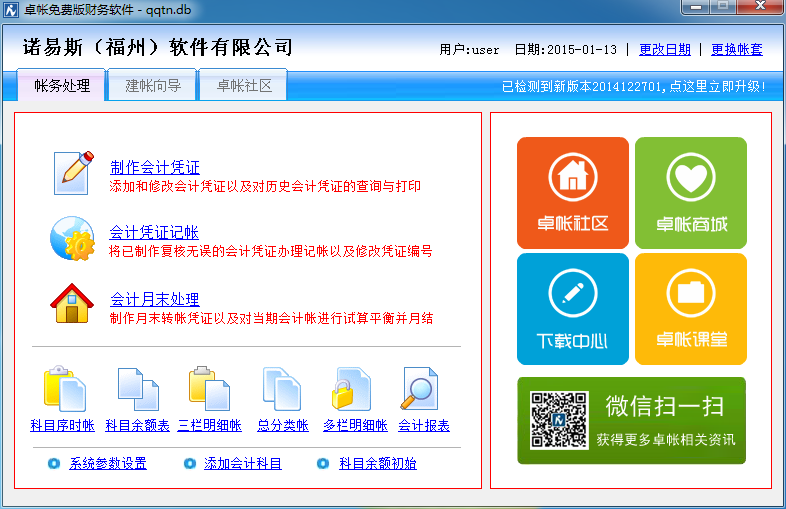Image resolution: width=786 pixels, height=509 pixels.
Task: Switch to the 卓帐社区 tab
Action: coord(244,86)
